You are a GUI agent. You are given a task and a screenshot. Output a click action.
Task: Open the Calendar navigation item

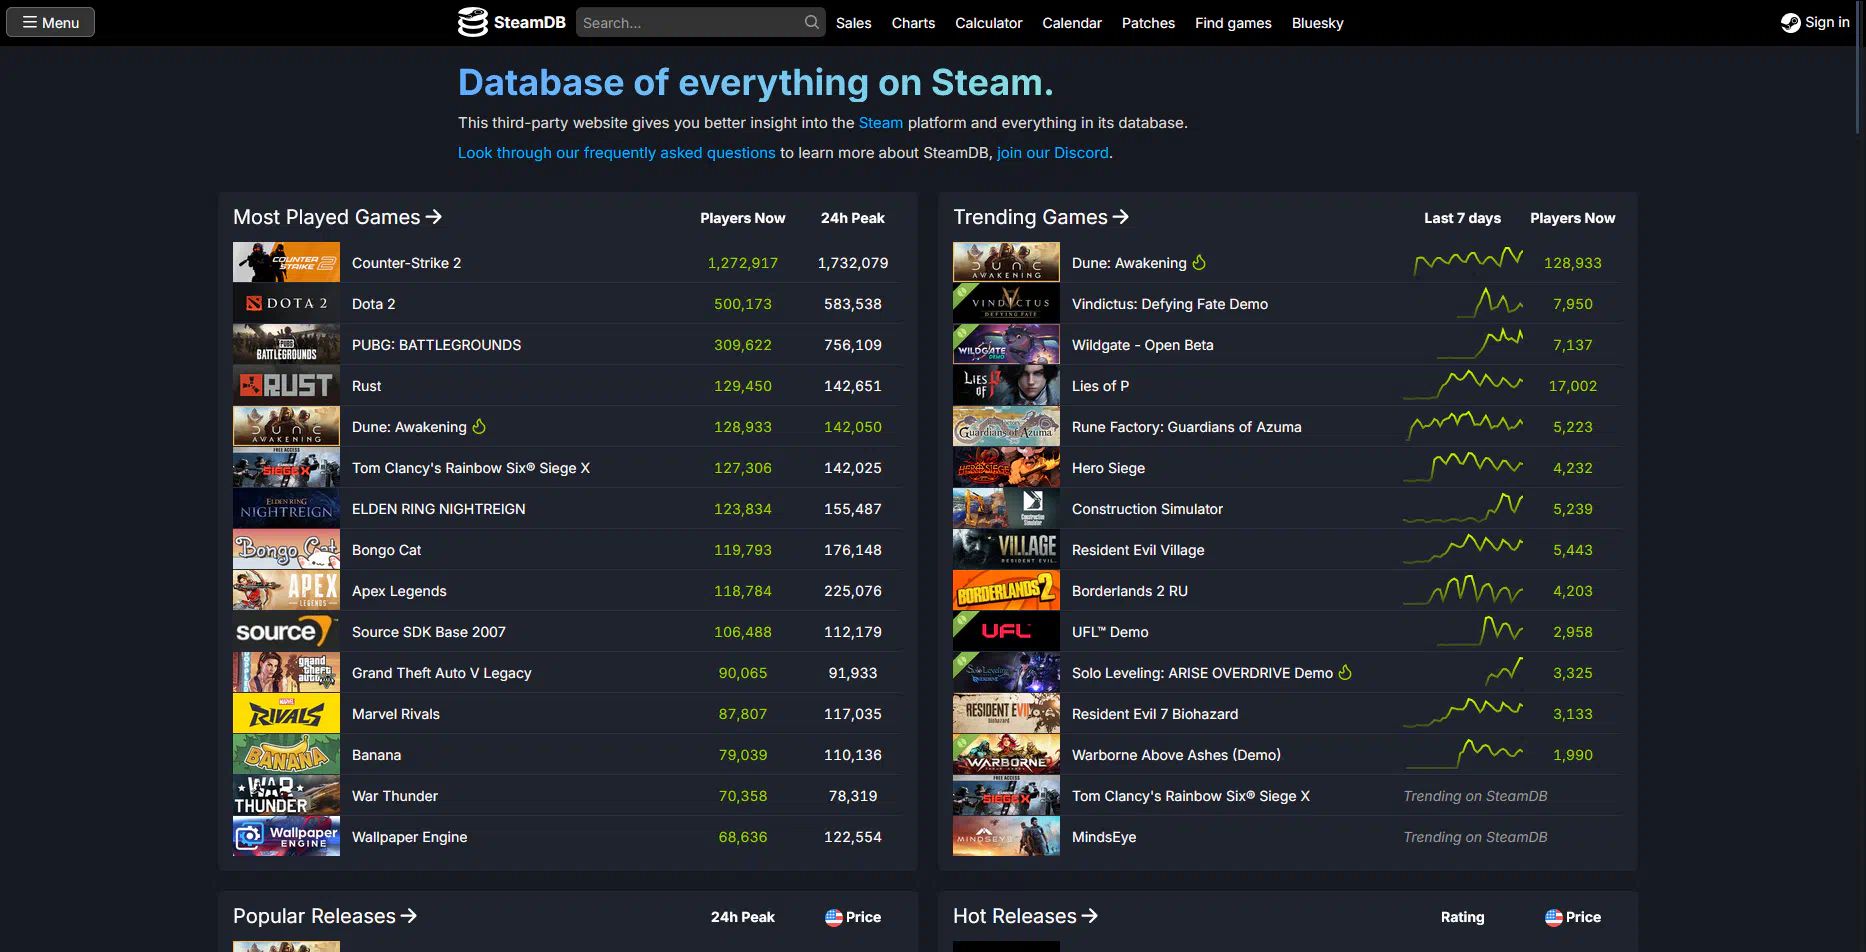pyautogui.click(x=1072, y=23)
